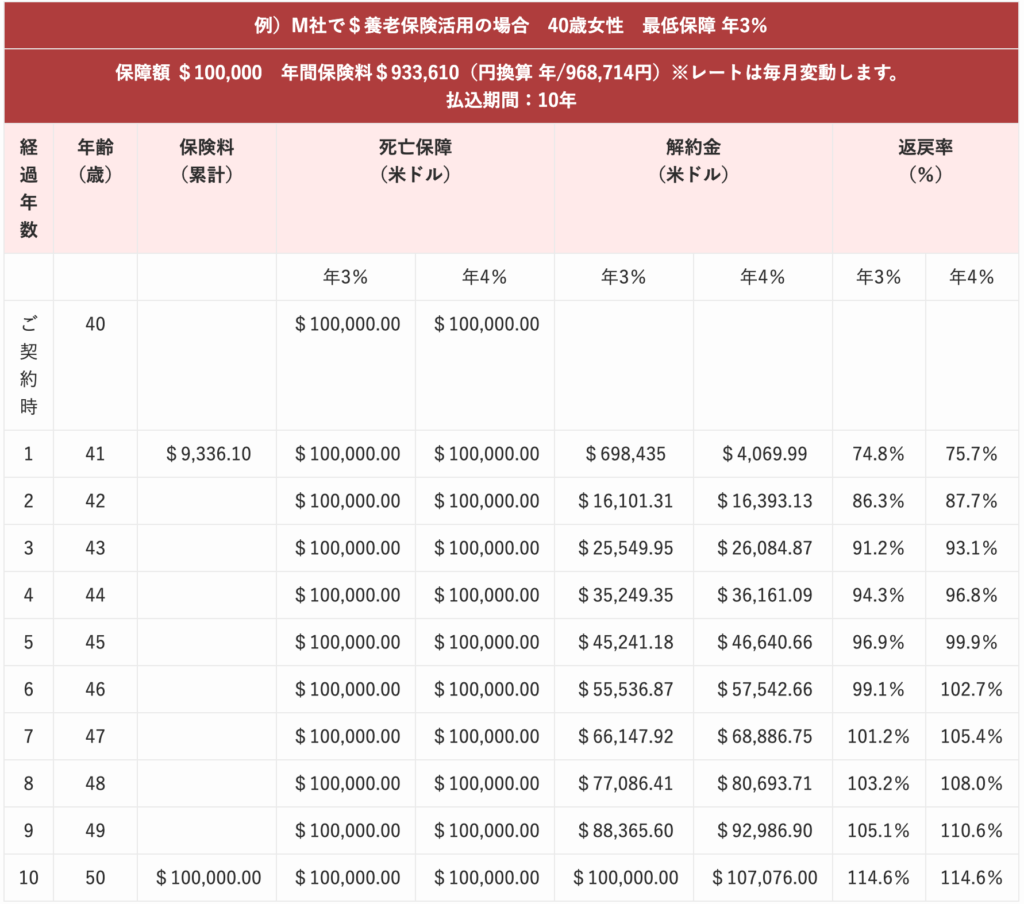The image size is (1024, 904).
Task: Click the age cell '48'
Action: coord(95,783)
